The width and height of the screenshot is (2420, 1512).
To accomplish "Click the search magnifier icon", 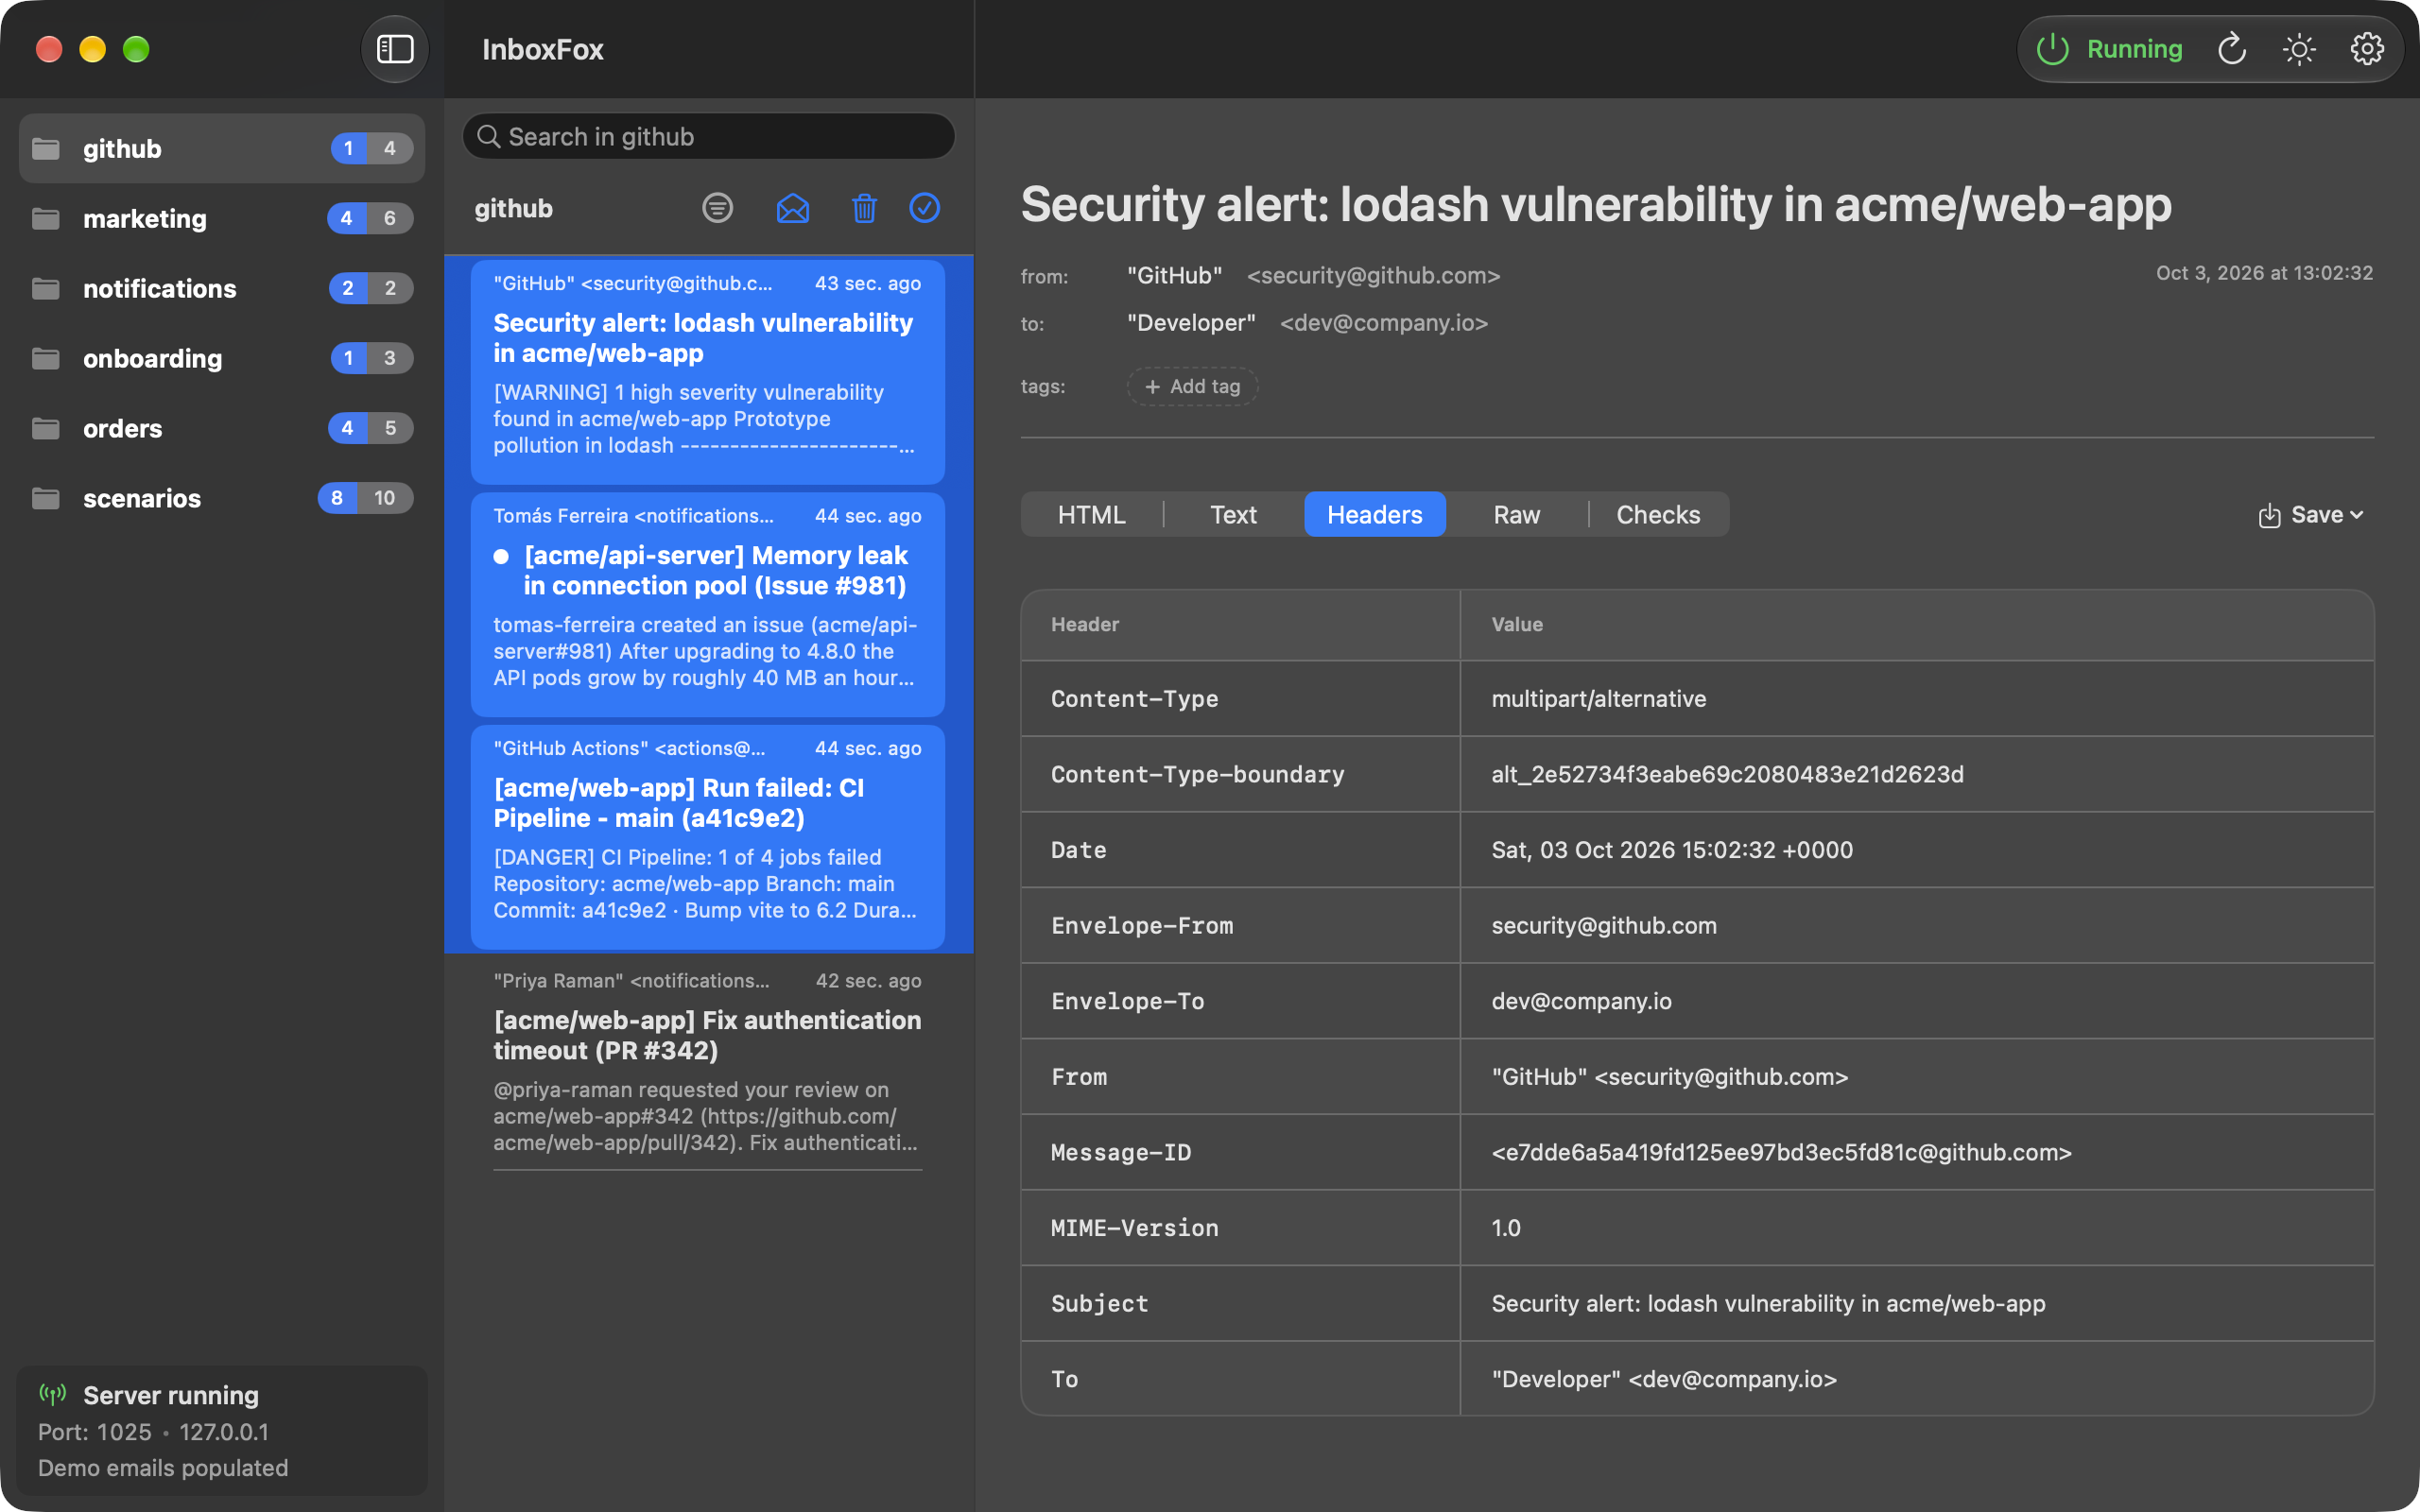I will 488,136.
